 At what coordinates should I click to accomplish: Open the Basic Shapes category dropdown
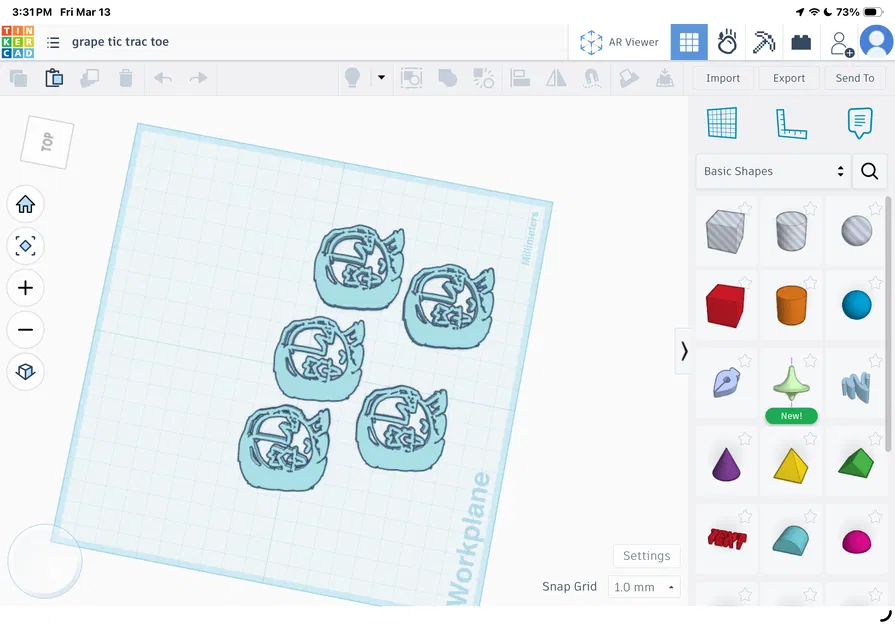click(x=773, y=171)
